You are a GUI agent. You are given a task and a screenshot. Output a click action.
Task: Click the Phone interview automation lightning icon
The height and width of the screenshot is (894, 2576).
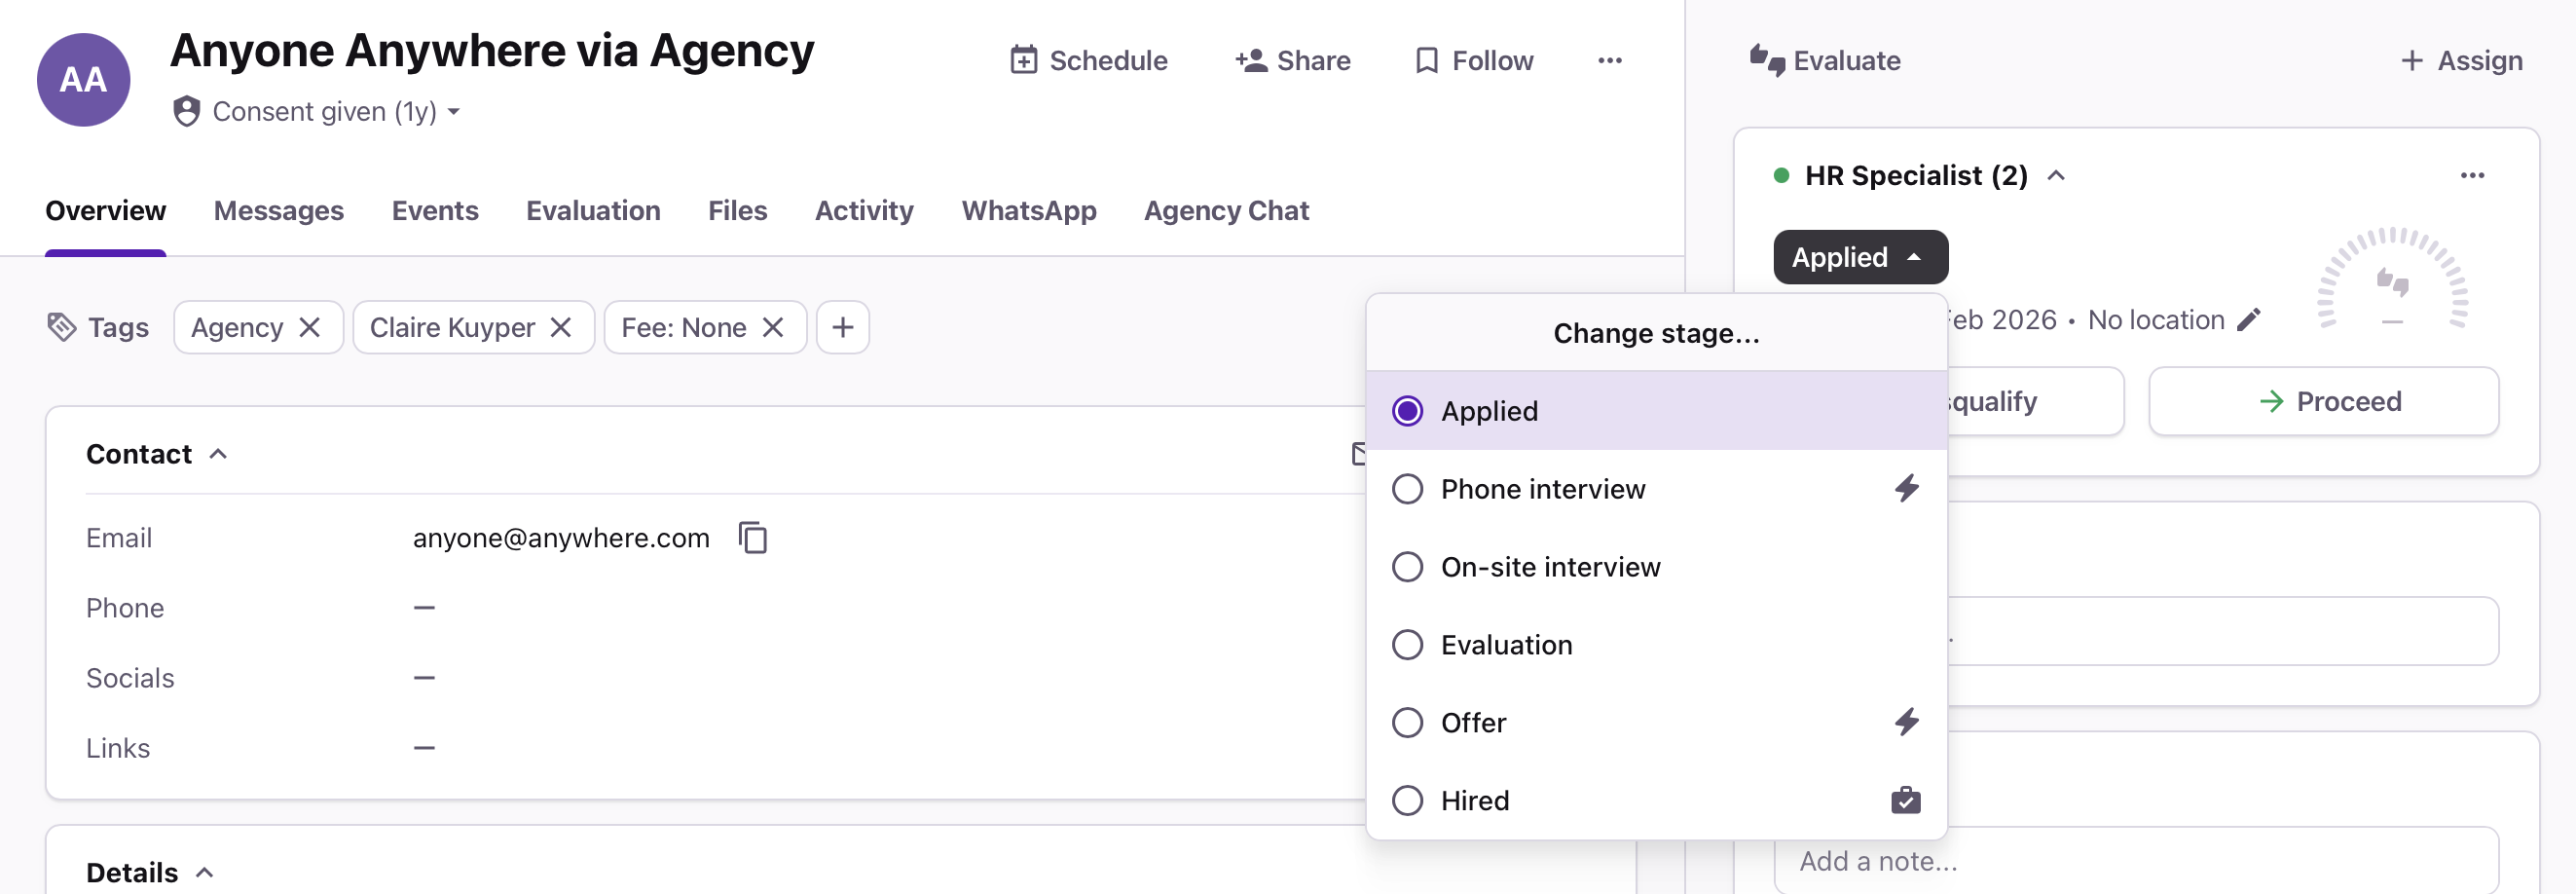coord(1907,489)
